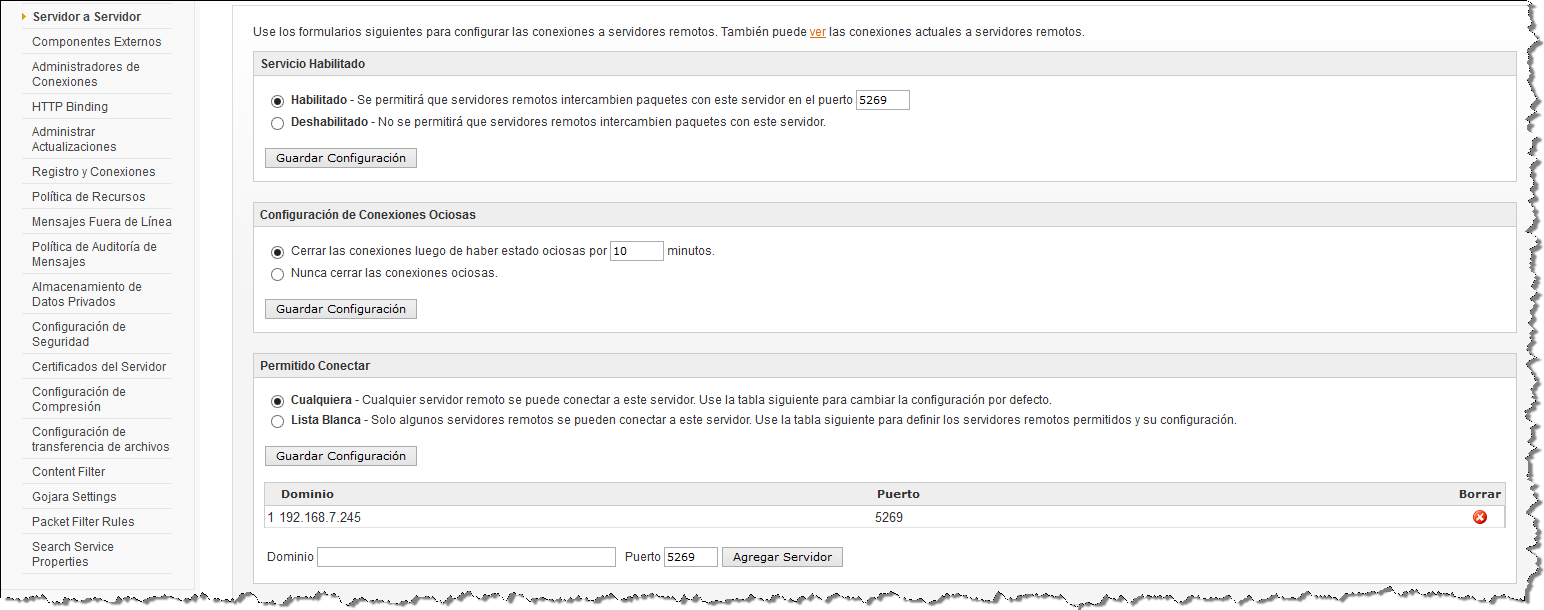
Task: Focus the Dominio input field
Action: tap(466, 557)
